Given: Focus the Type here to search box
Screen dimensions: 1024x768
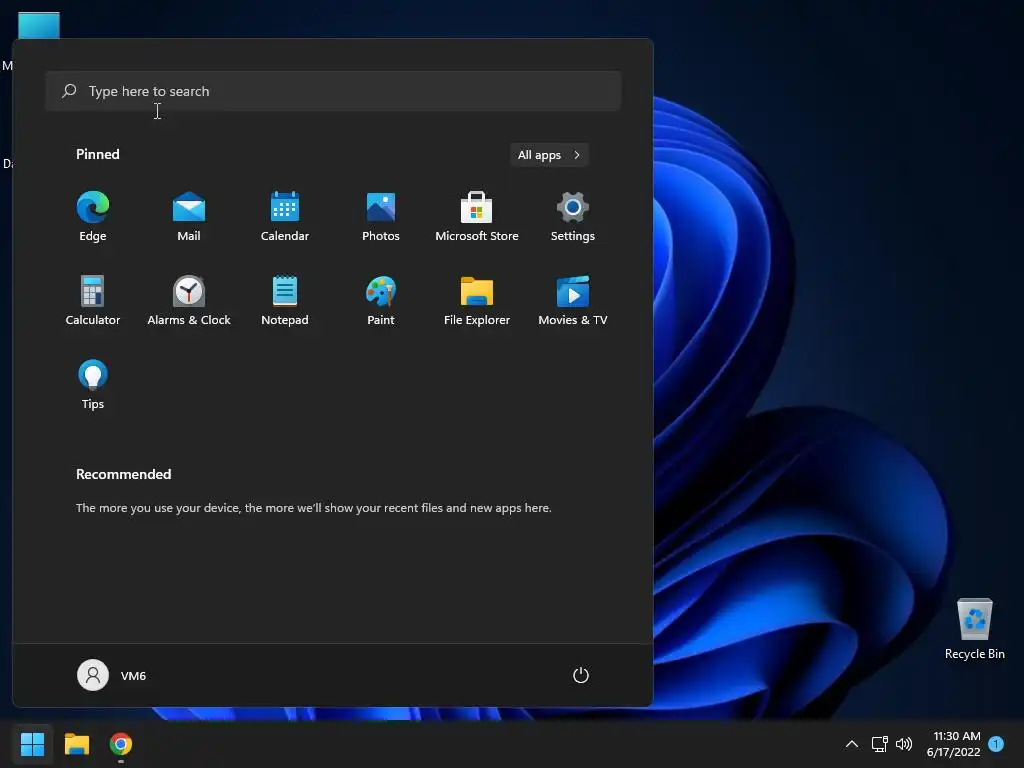Looking at the screenshot, I should pyautogui.click(x=333, y=91).
